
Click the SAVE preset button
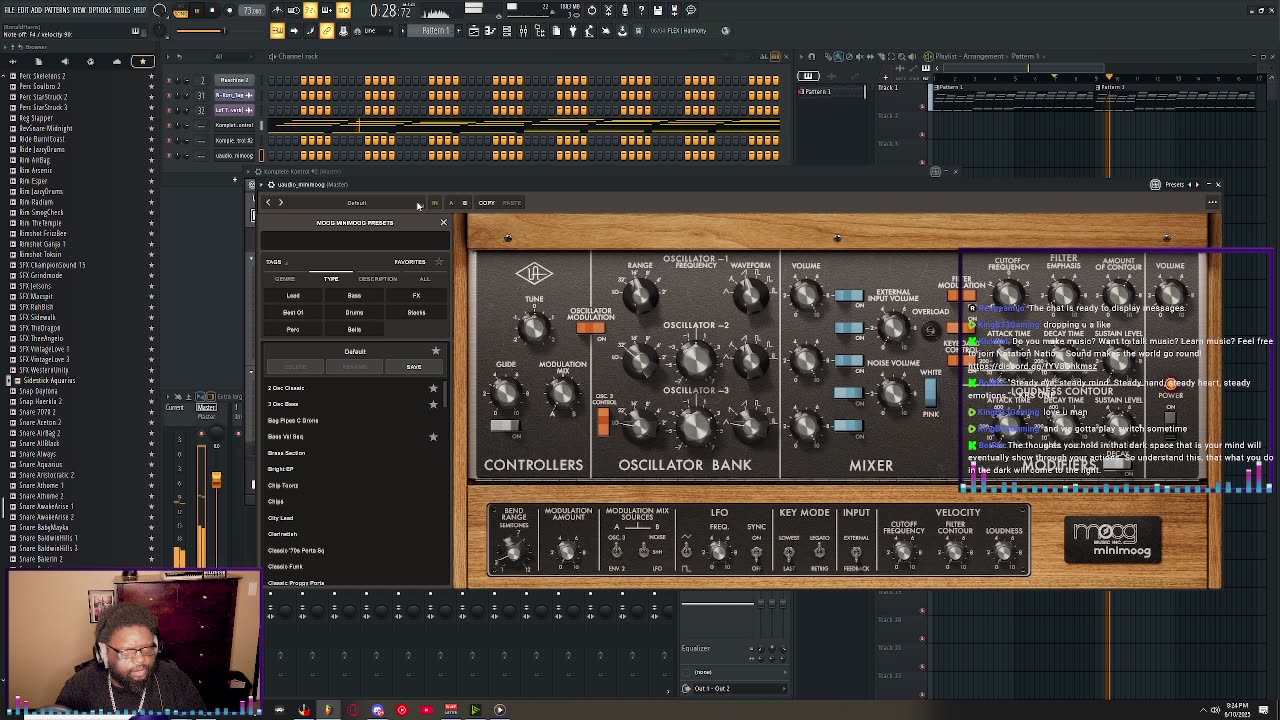point(414,367)
